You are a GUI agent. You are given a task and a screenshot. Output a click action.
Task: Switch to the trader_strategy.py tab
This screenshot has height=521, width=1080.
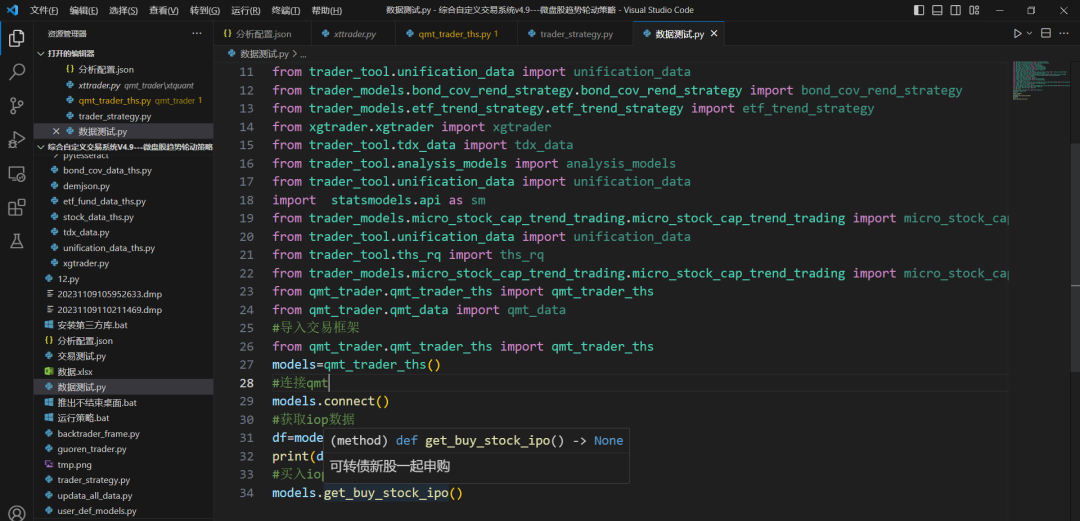pyautogui.click(x=575, y=34)
